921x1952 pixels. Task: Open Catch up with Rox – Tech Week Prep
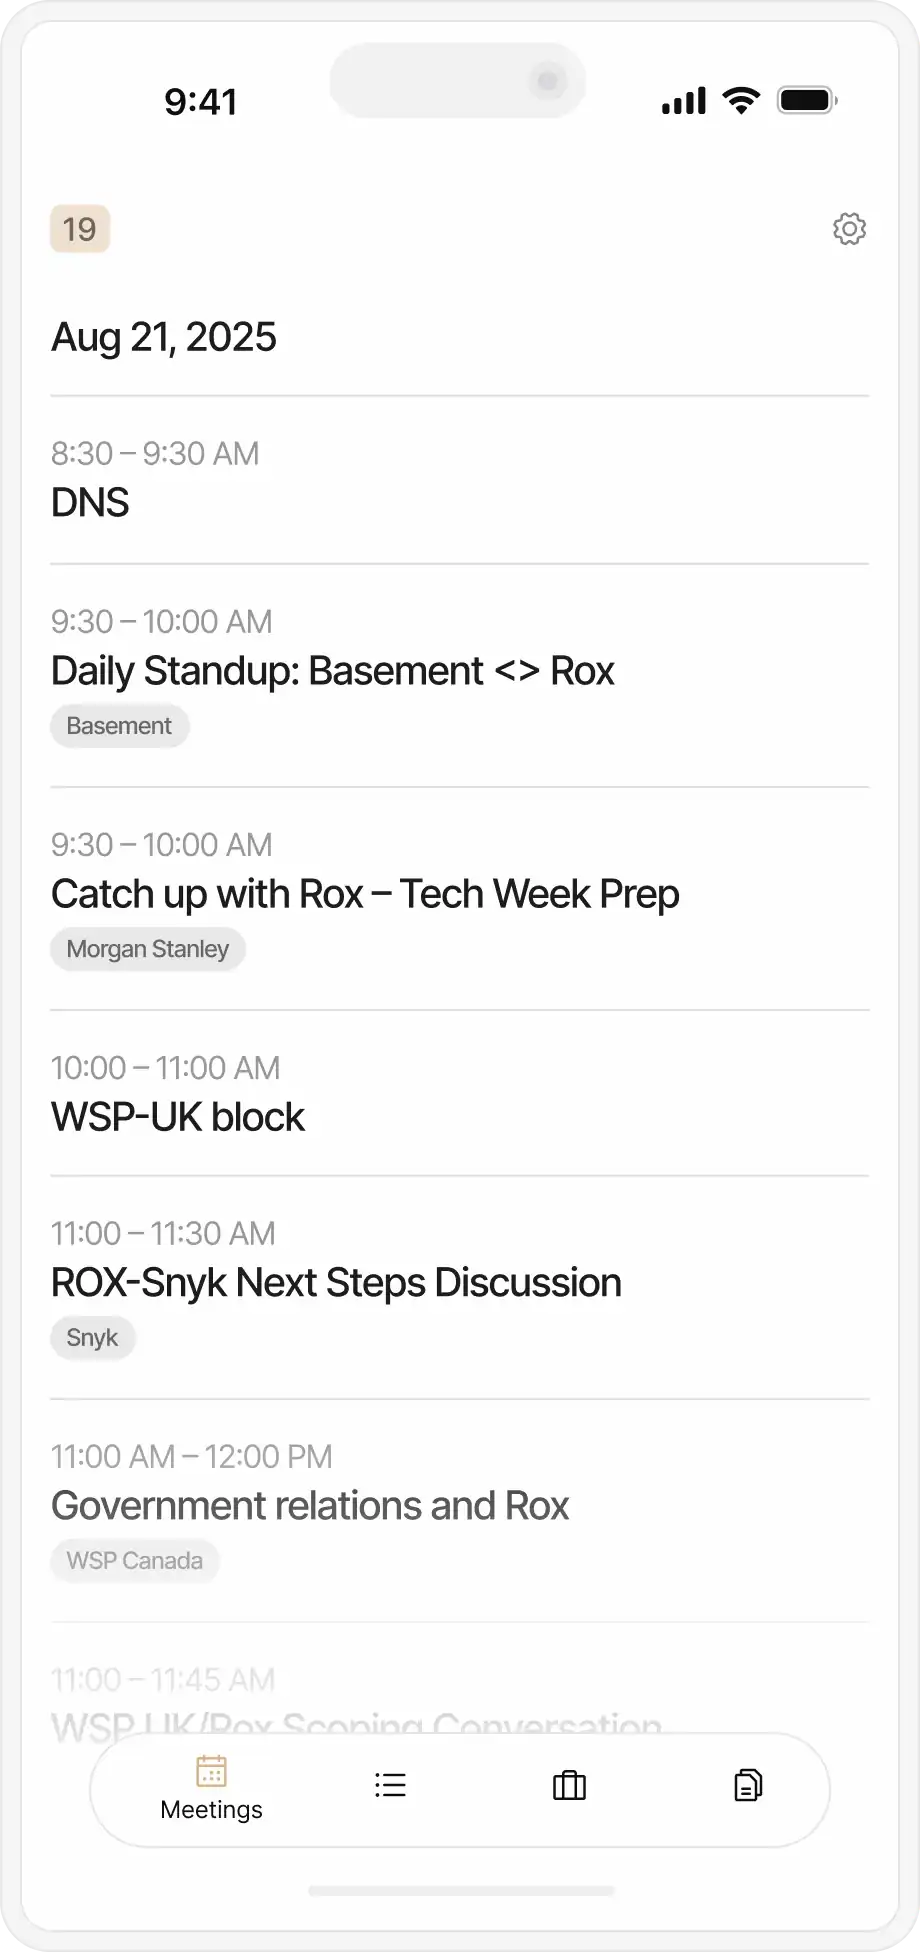(x=365, y=894)
